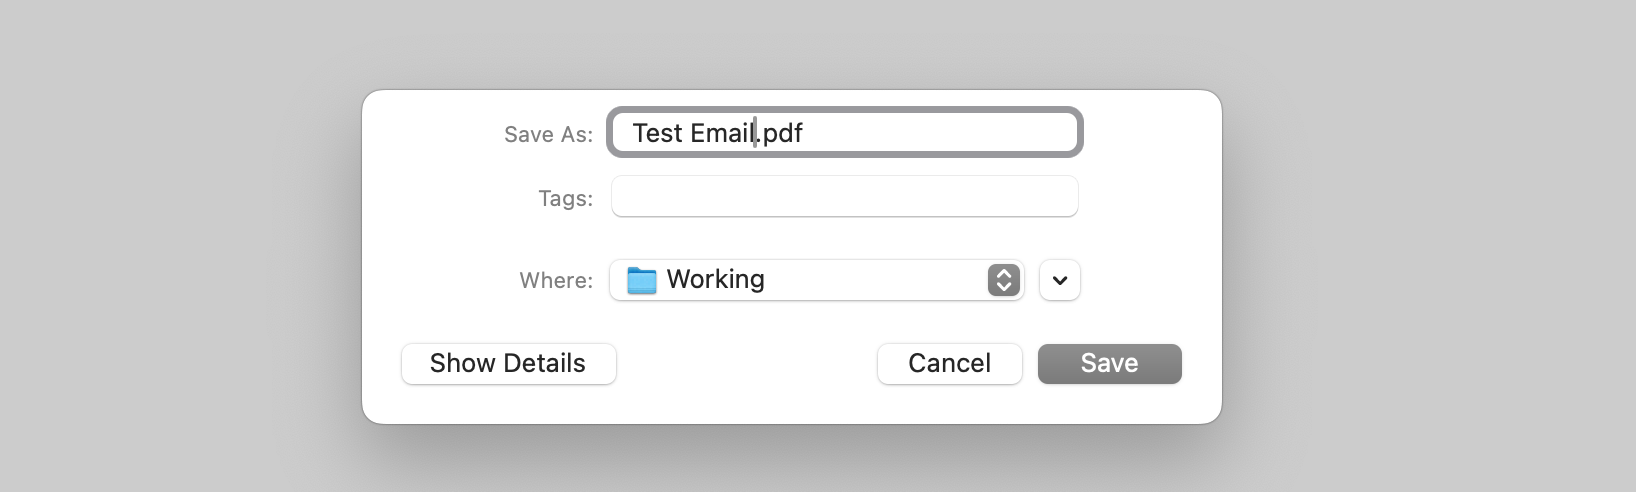Image resolution: width=1636 pixels, height=492 pixels.
Task: Click the word Email in the filename
Action: 722,133
